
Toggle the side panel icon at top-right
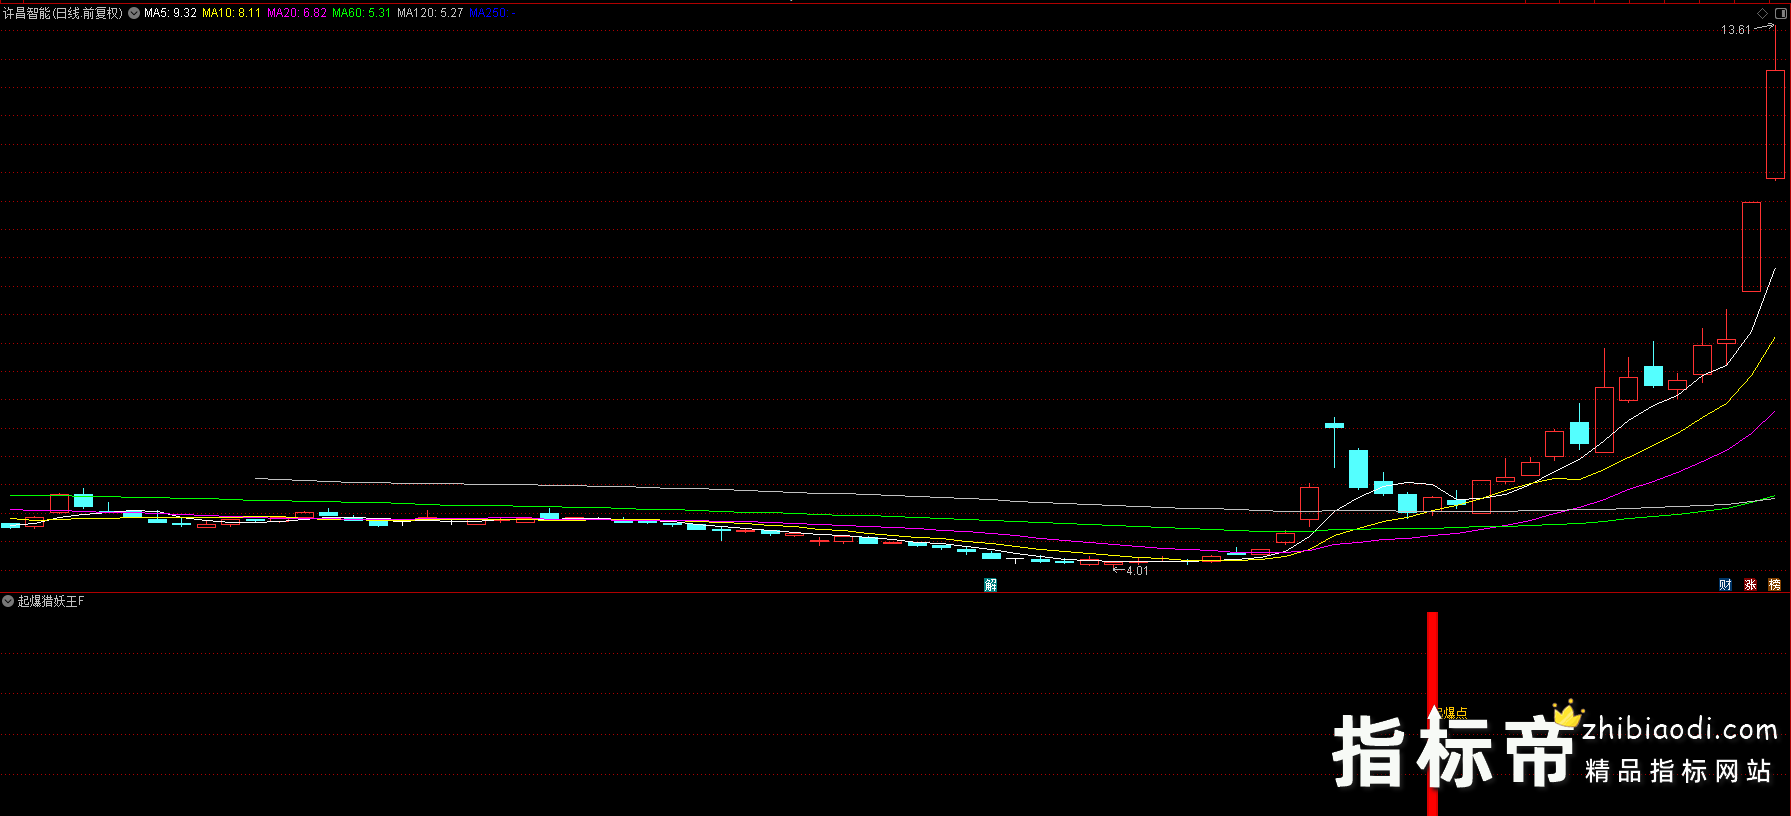1780,13
